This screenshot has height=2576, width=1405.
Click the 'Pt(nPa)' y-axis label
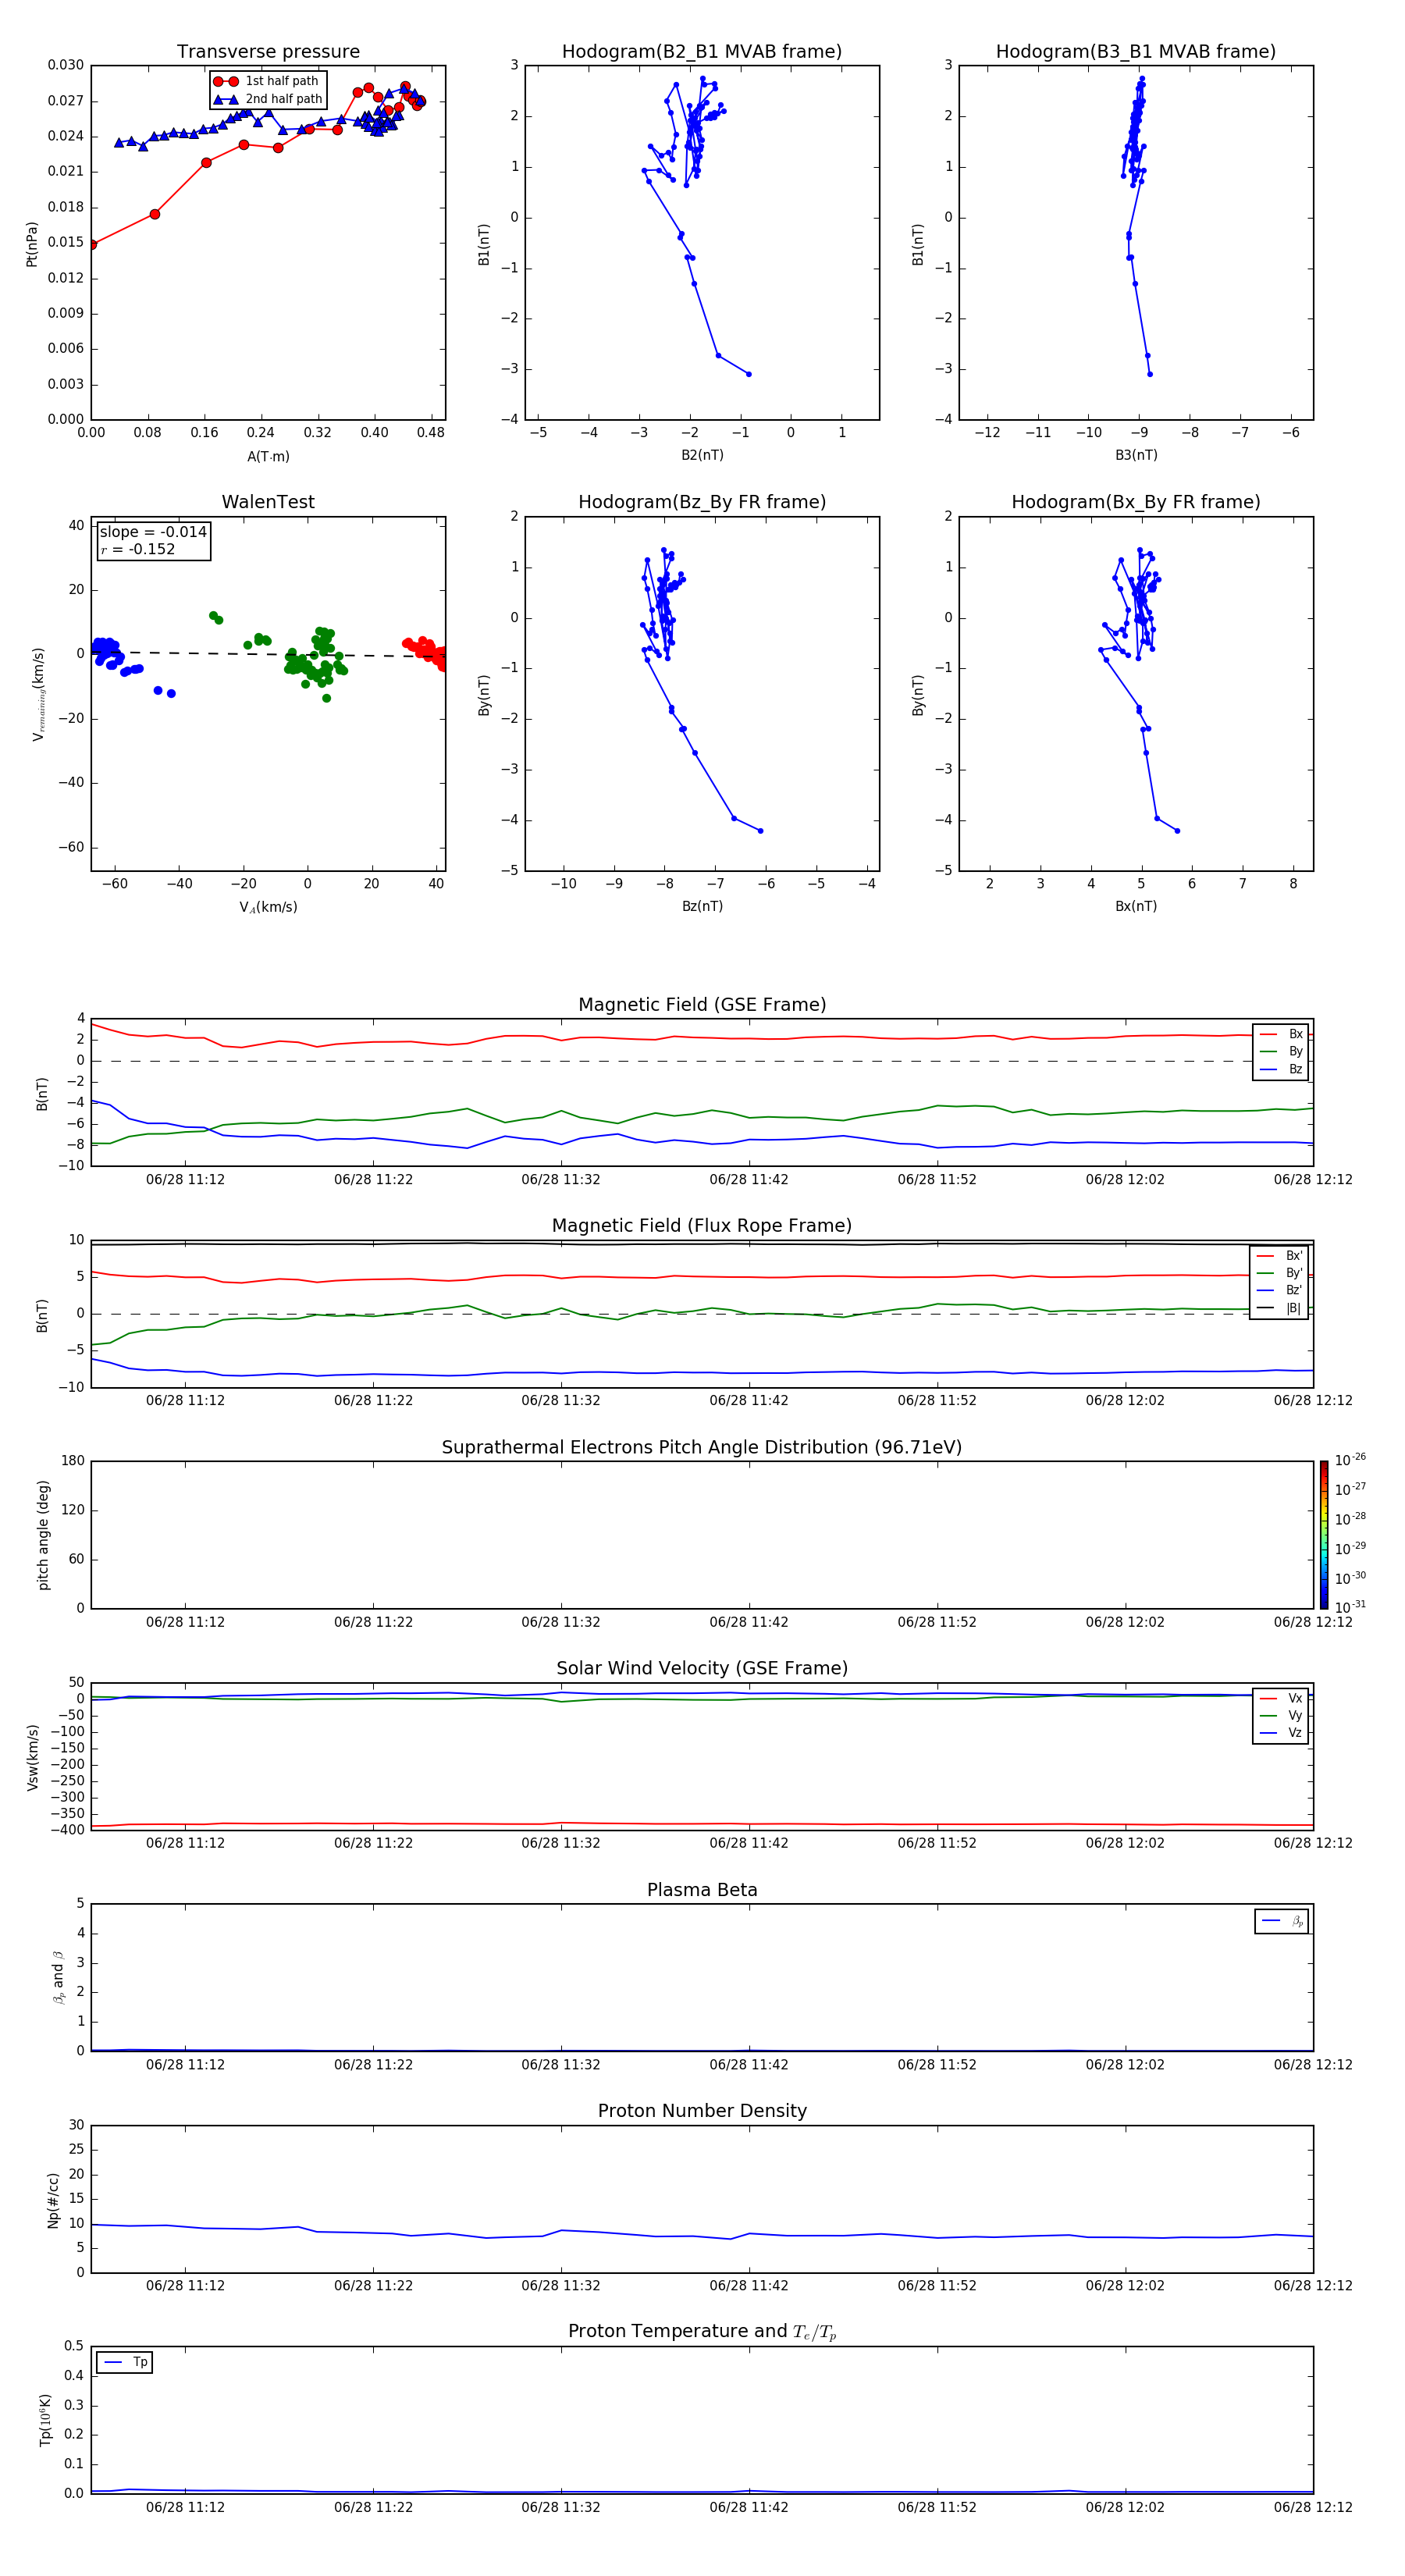[32, 244]
